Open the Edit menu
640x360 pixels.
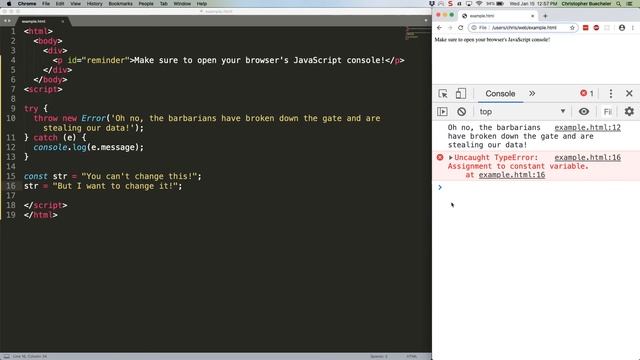click(60, 4)
